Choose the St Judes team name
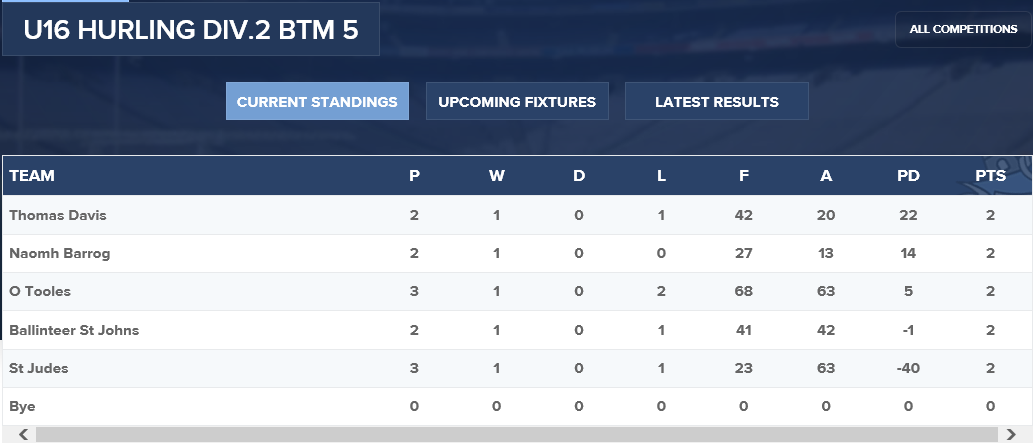Screen dimensions: 1033x448 [37, 369]
